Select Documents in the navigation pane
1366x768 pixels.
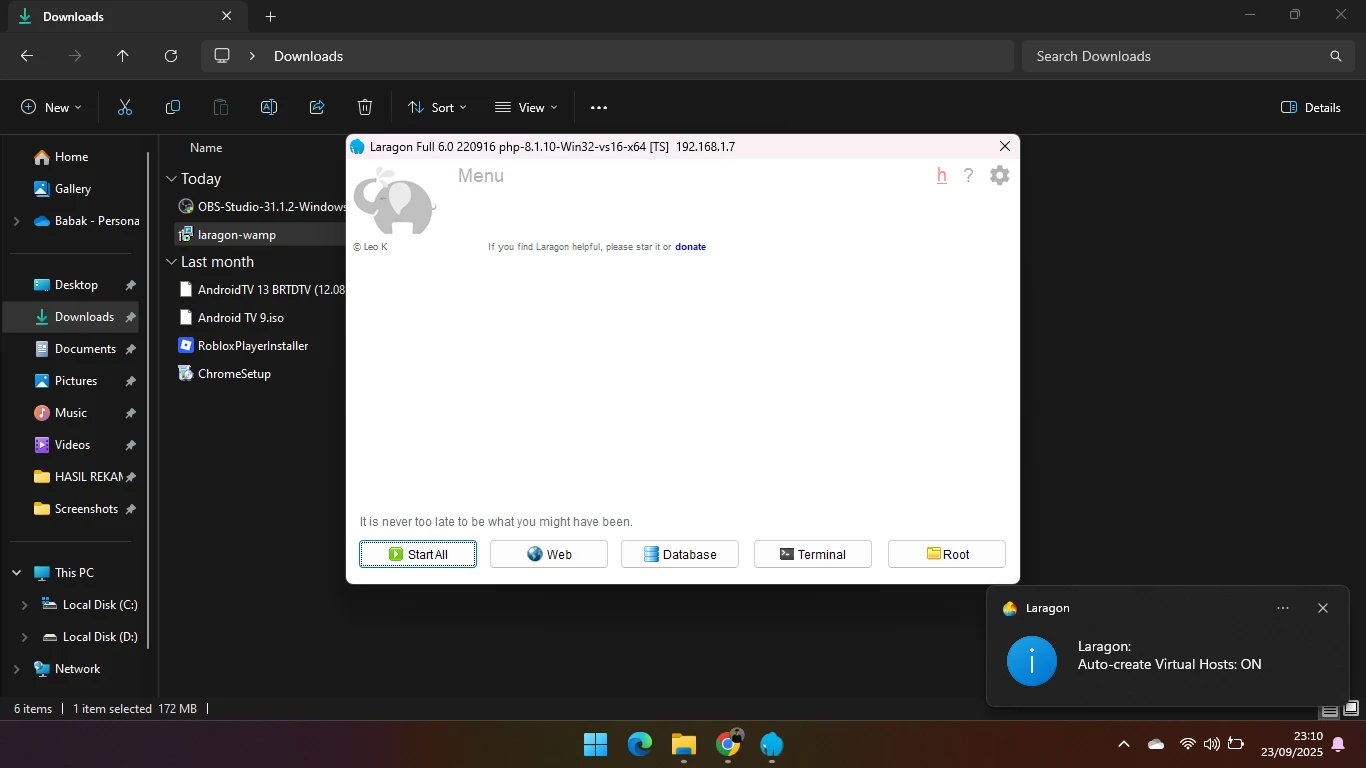[85, 349]
